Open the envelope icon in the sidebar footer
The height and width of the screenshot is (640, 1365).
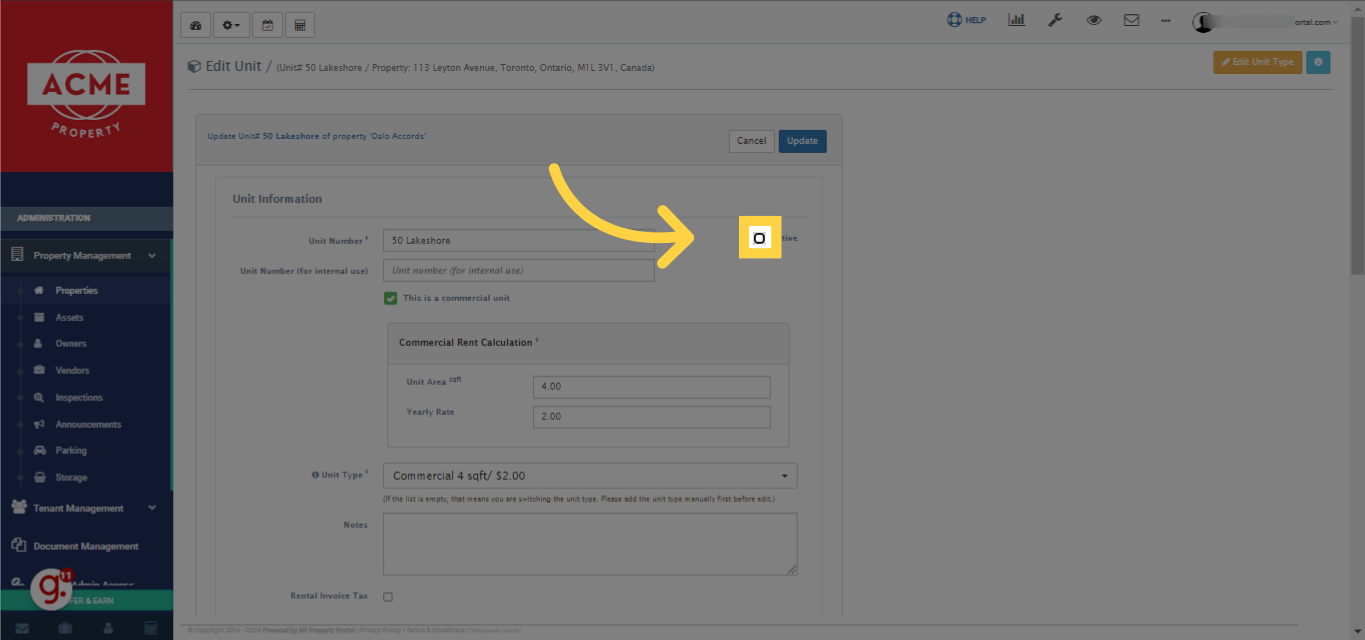point(24,627)
